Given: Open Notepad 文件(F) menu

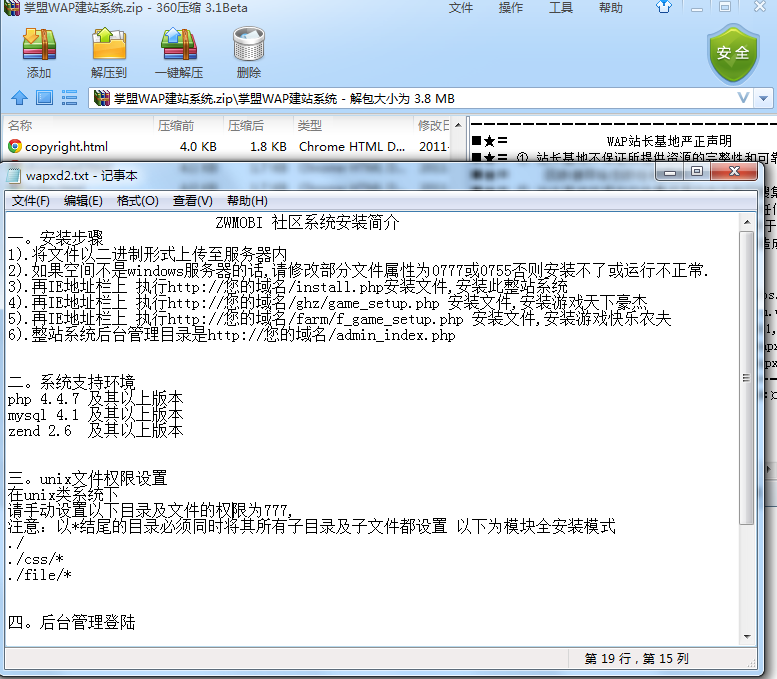Looking at the screenshot, I should pos(31,201).
